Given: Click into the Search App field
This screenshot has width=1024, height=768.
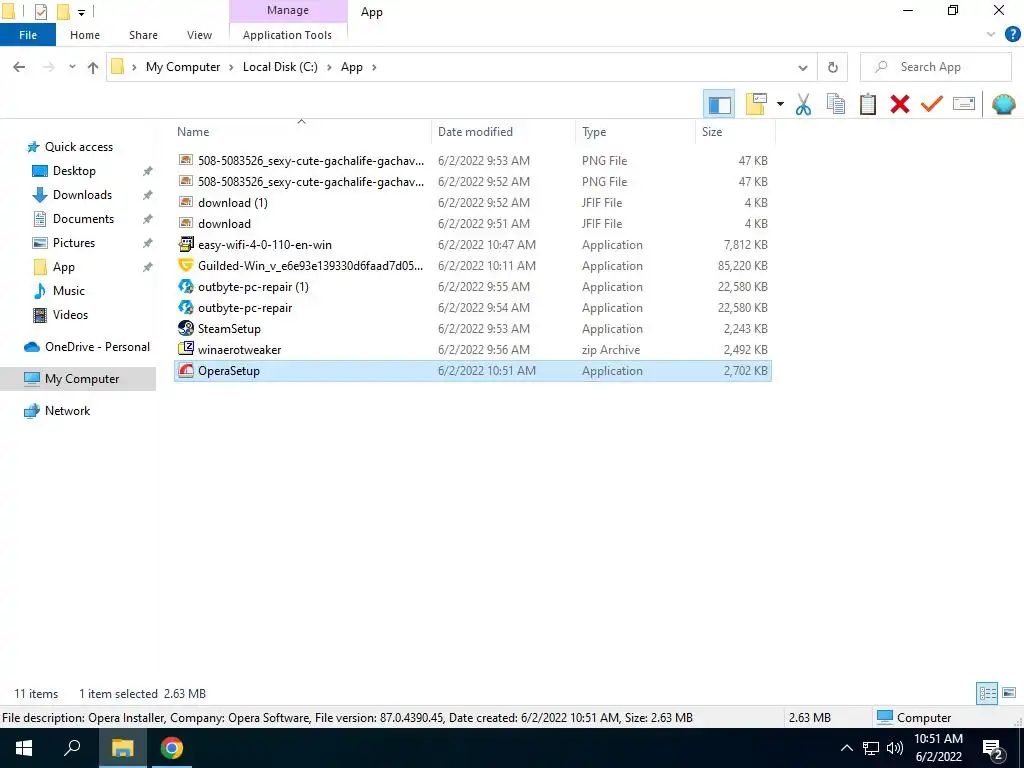Looking at the screenshot, I should pyautogui.click(x=936, y=67).
